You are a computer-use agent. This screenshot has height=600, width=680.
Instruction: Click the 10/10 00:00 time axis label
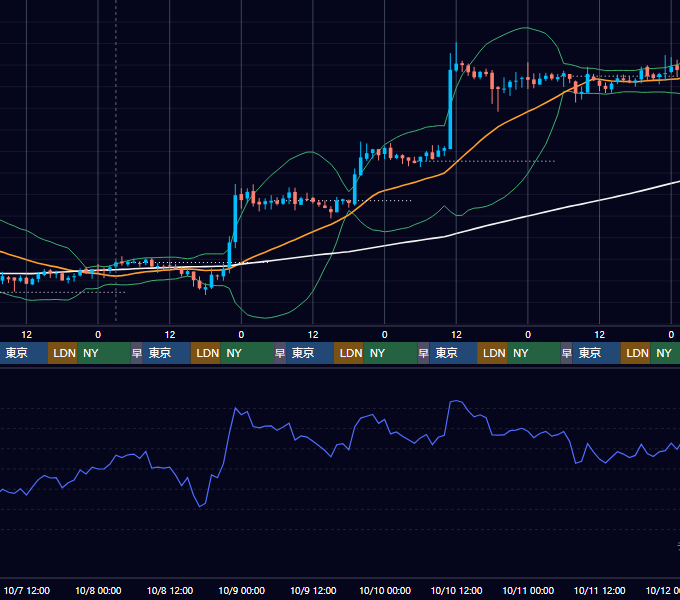(385, 590)
